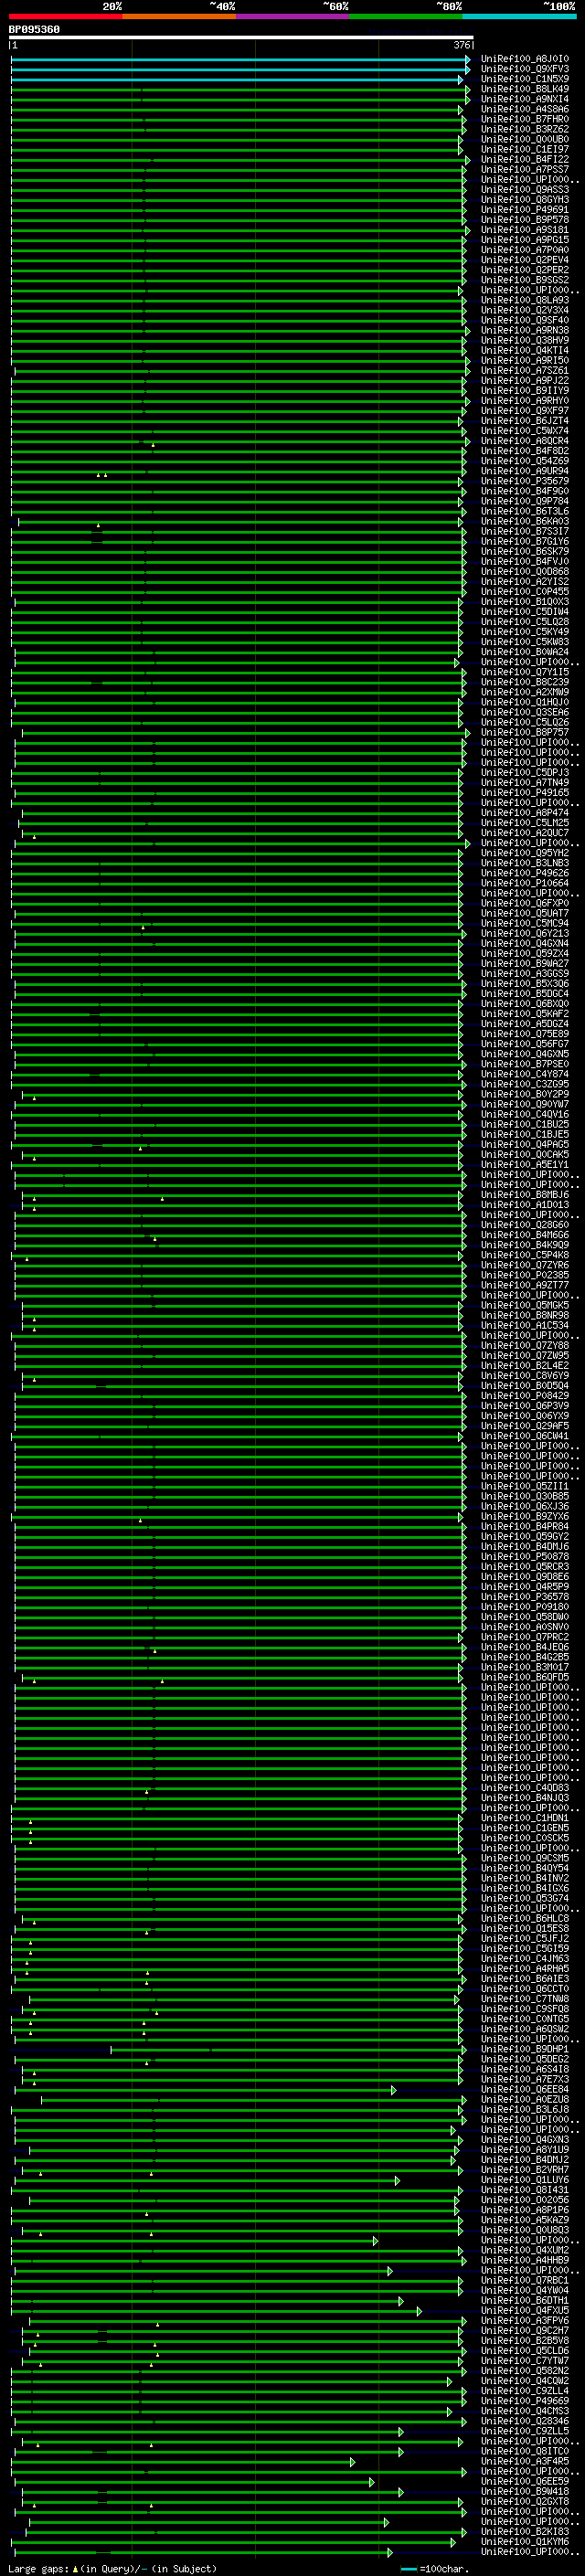Select hit UniRef100_Q28346
585x2576 pixels.
point(524,2421)
